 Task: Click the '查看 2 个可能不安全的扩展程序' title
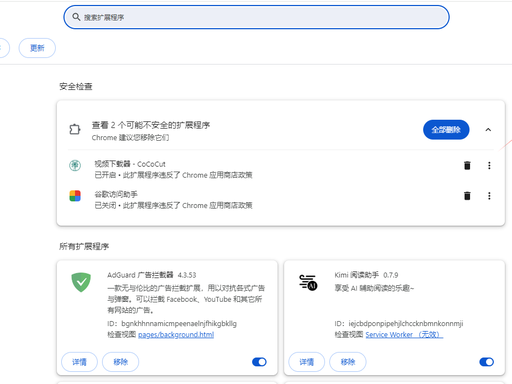(151, 125)
